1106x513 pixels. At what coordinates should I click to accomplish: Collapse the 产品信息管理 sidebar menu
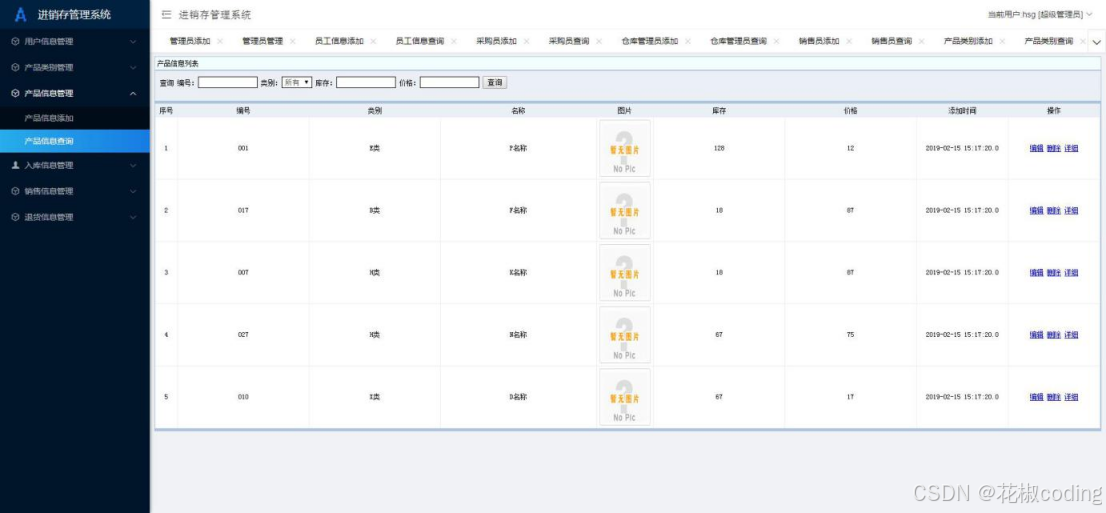coord(133,93)
